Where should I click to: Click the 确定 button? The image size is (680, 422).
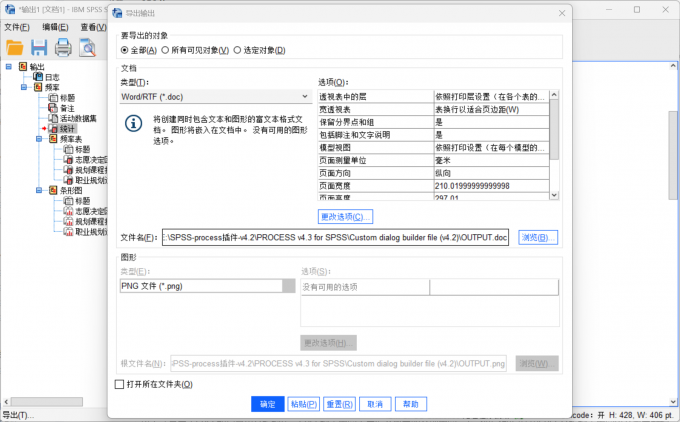(268, 404)
